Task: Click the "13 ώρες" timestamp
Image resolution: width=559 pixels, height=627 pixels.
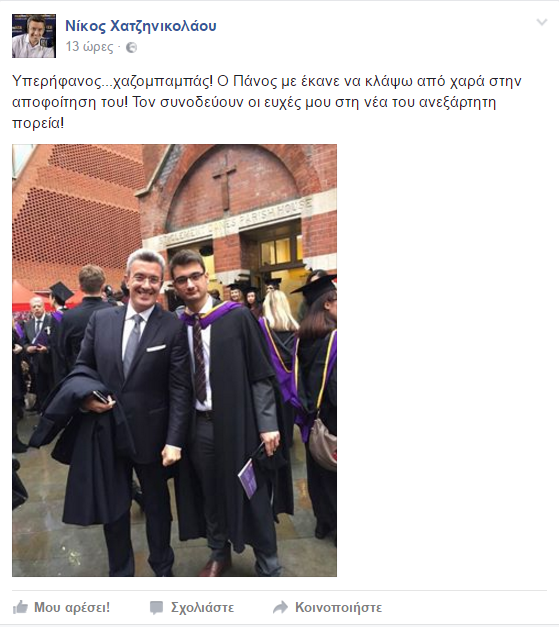Action: (90, 47)
